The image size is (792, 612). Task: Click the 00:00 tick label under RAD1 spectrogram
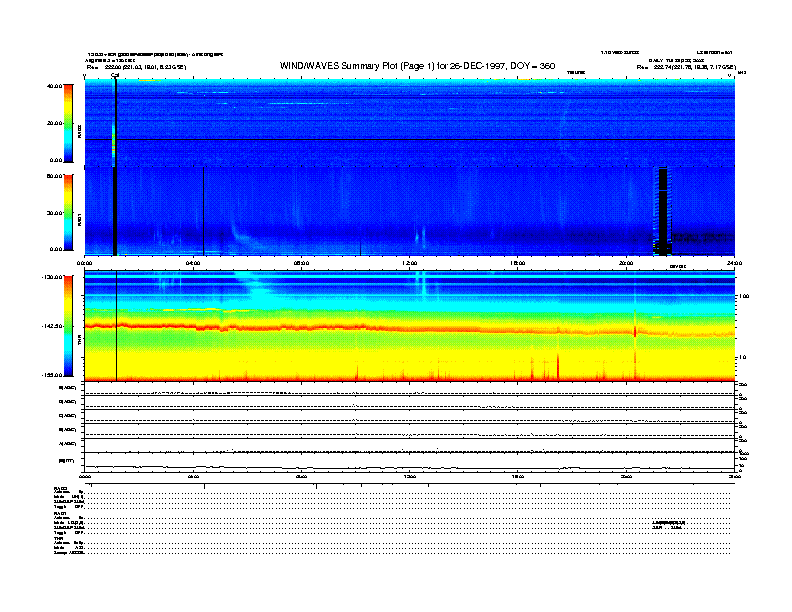click(84, 263)
